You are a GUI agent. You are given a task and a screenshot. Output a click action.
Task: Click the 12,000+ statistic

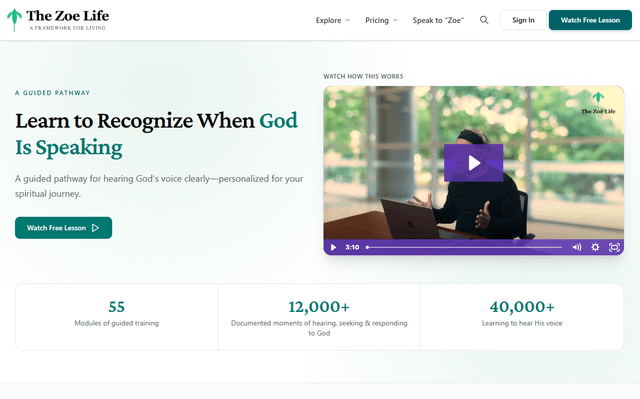[319, 307]
